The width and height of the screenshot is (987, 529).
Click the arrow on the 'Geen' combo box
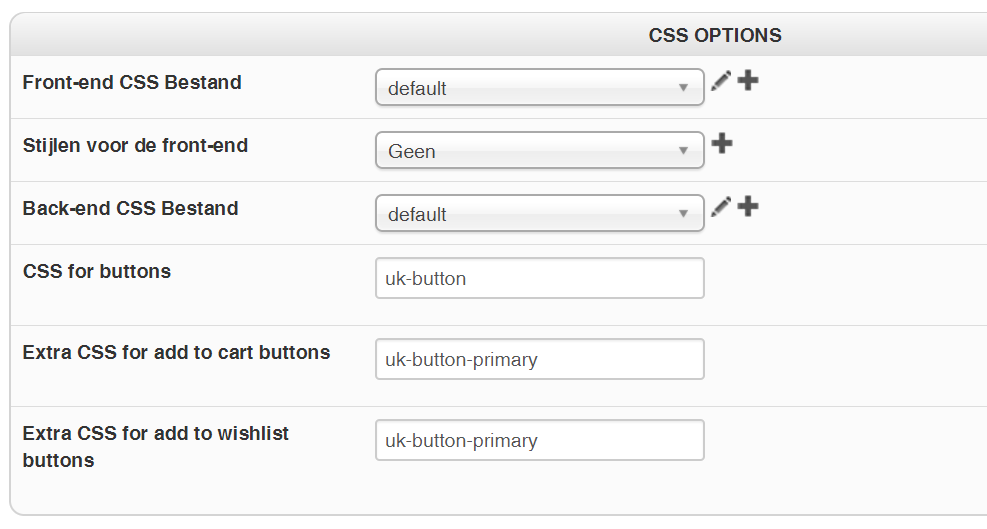pyautogui.click(x=684, y=151)
